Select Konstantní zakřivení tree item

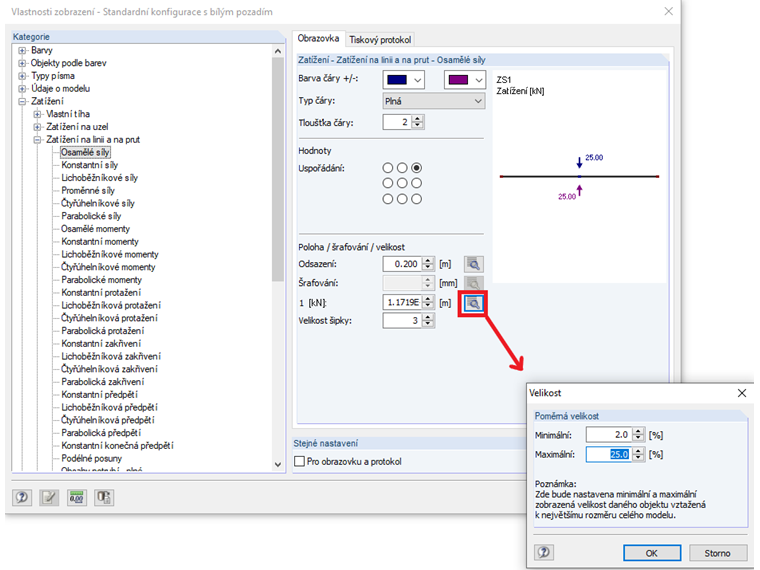pyautogui.click(x=101, y=344)
